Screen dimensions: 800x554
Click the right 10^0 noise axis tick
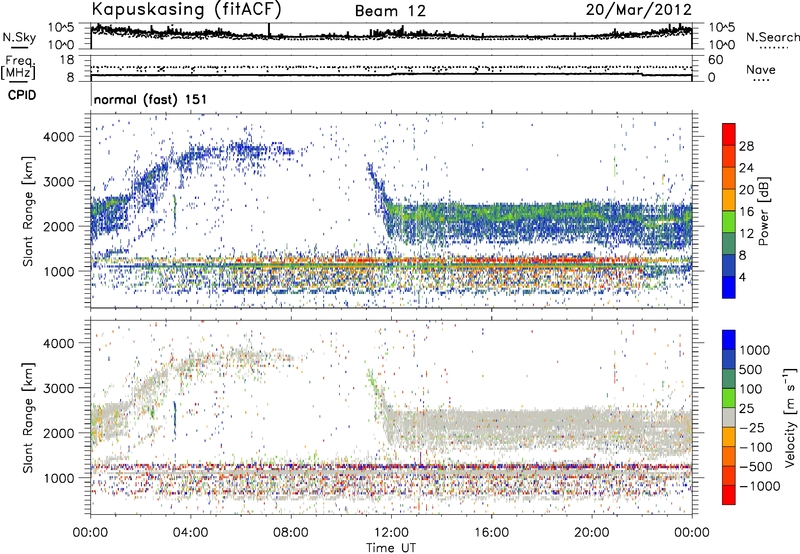(721, 45)
